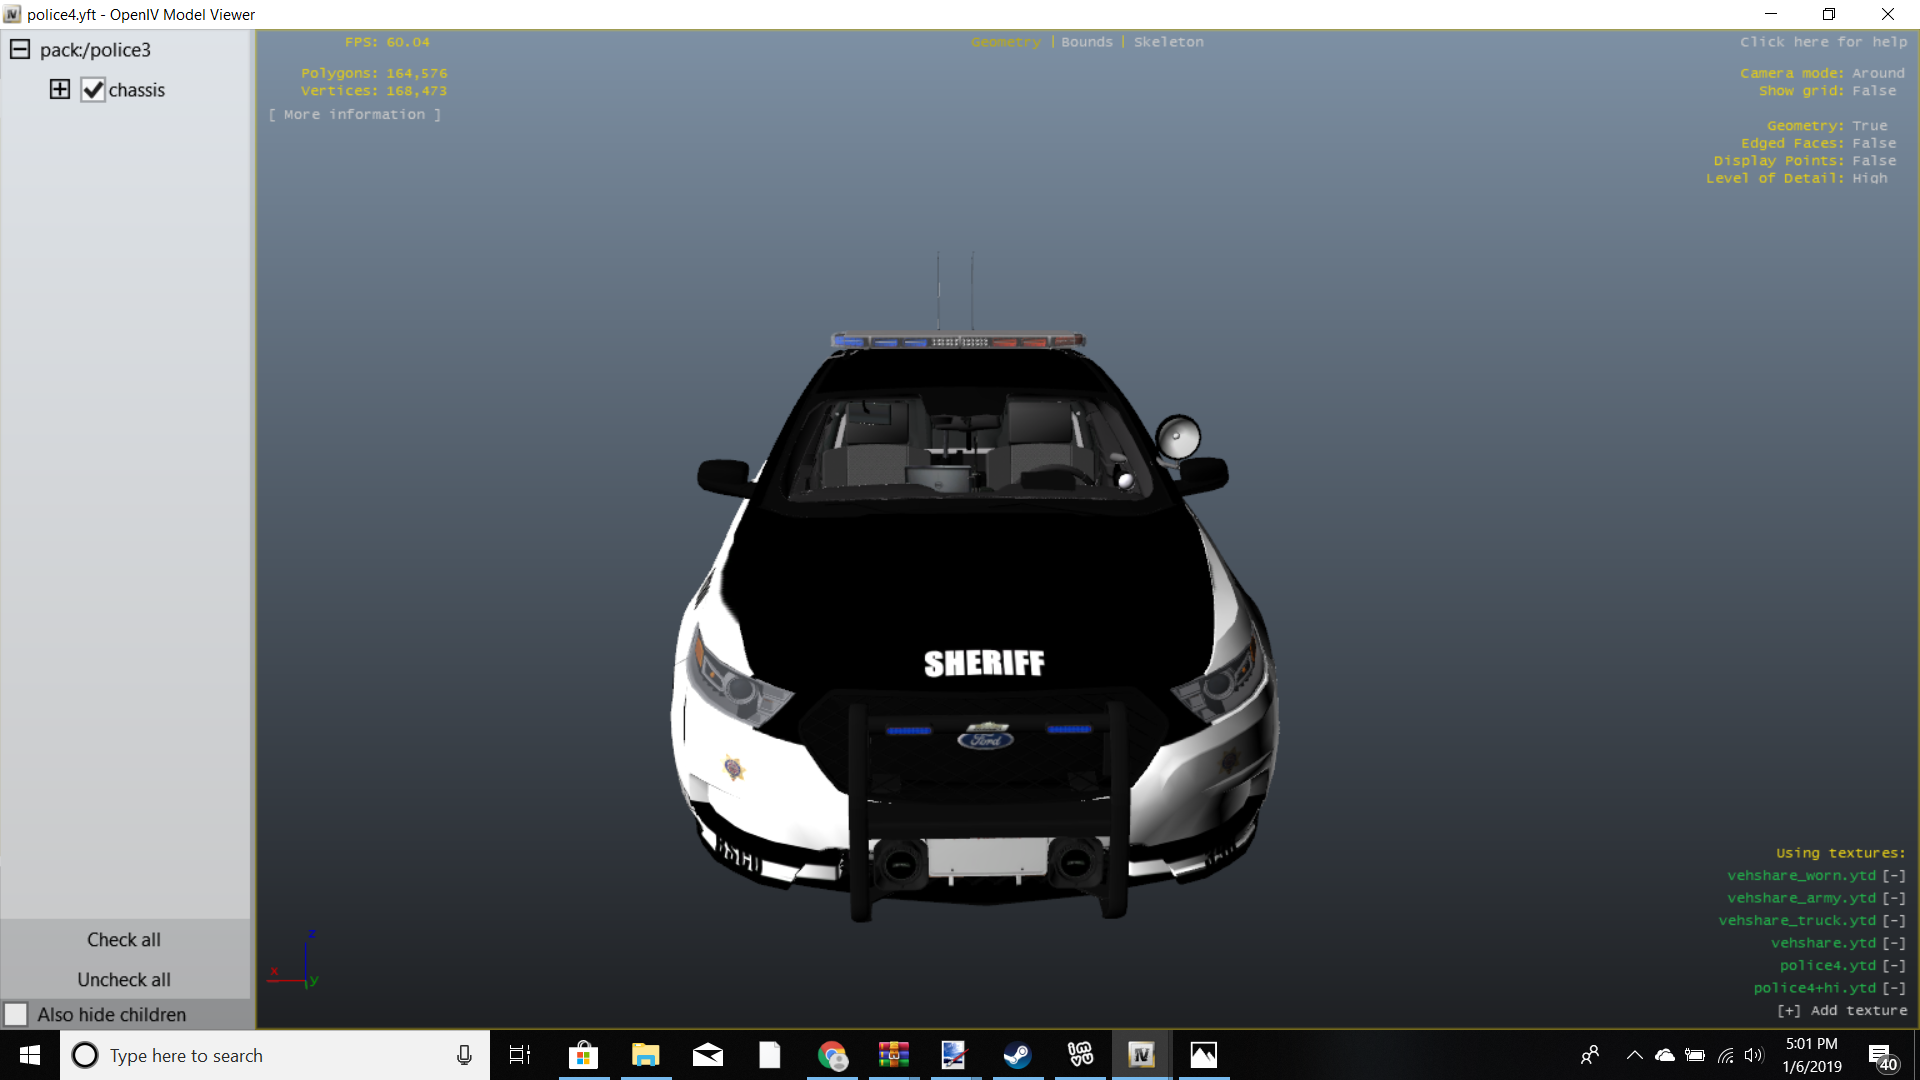Screen dimensions: 1920x1080
Task: Expand the chassis tree node
Action: (60, 90)
